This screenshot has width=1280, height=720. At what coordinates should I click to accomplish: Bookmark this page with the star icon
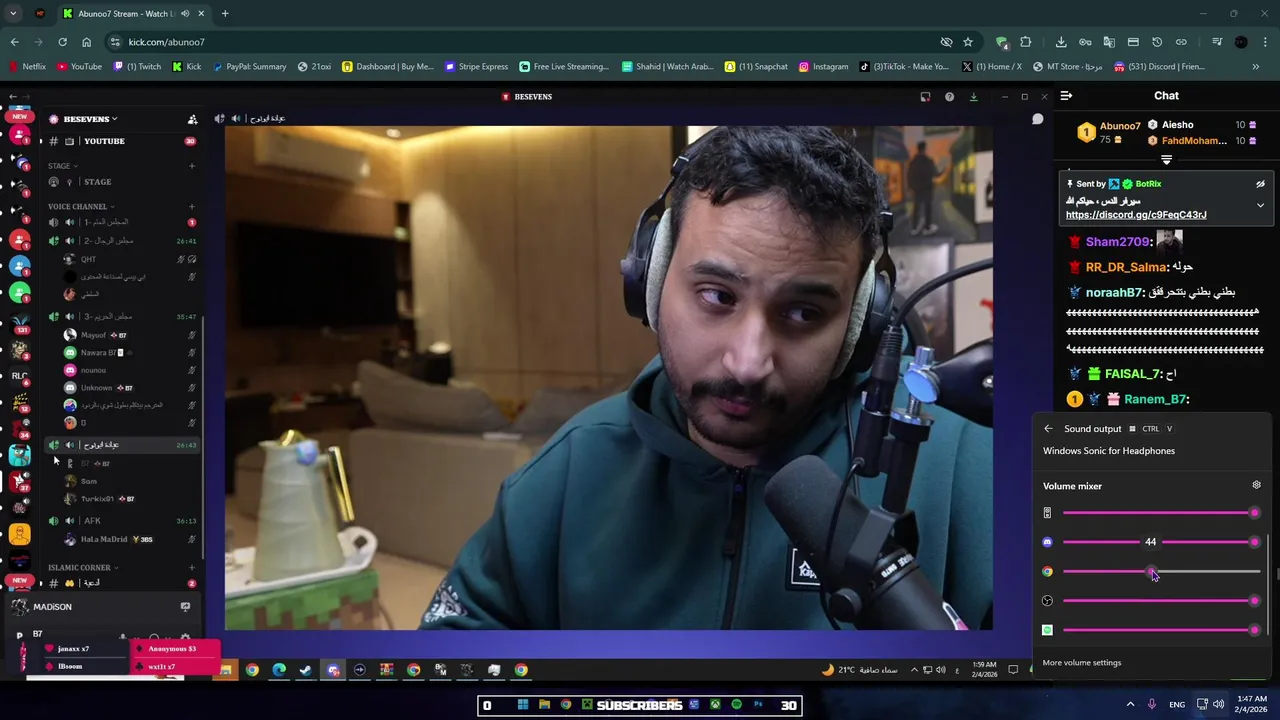pos(968,42)
